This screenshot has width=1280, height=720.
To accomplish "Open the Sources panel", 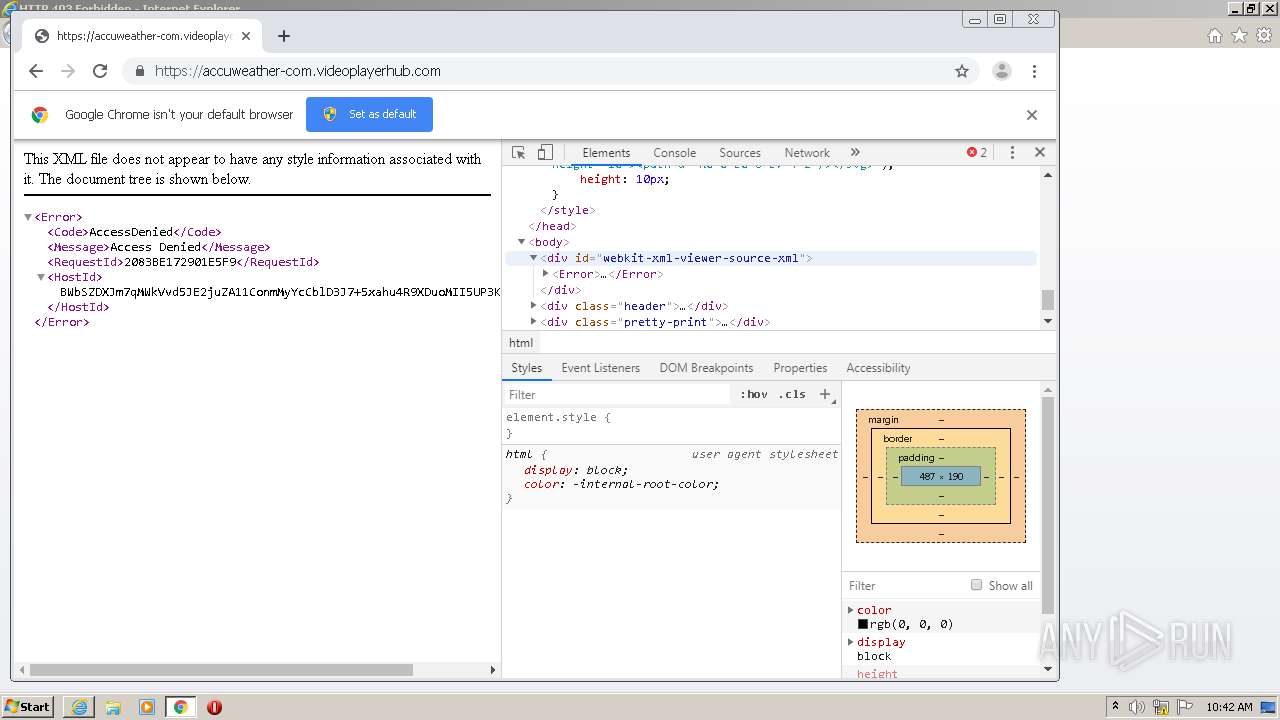I will pyautogui.click(x=740, y=153).
